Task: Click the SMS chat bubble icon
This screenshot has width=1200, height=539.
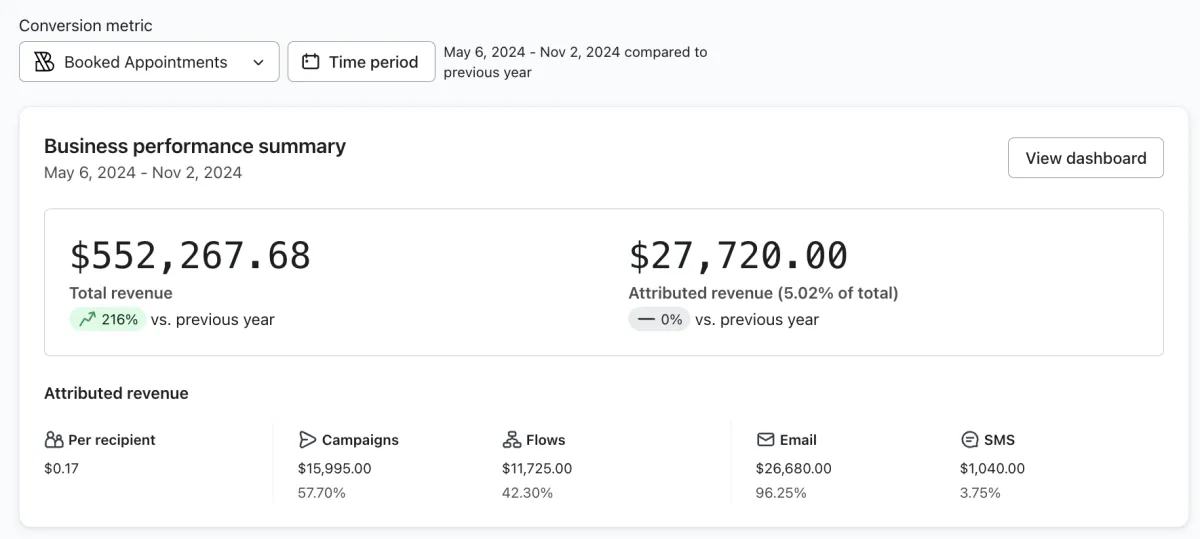Action: tap(969, 440)
